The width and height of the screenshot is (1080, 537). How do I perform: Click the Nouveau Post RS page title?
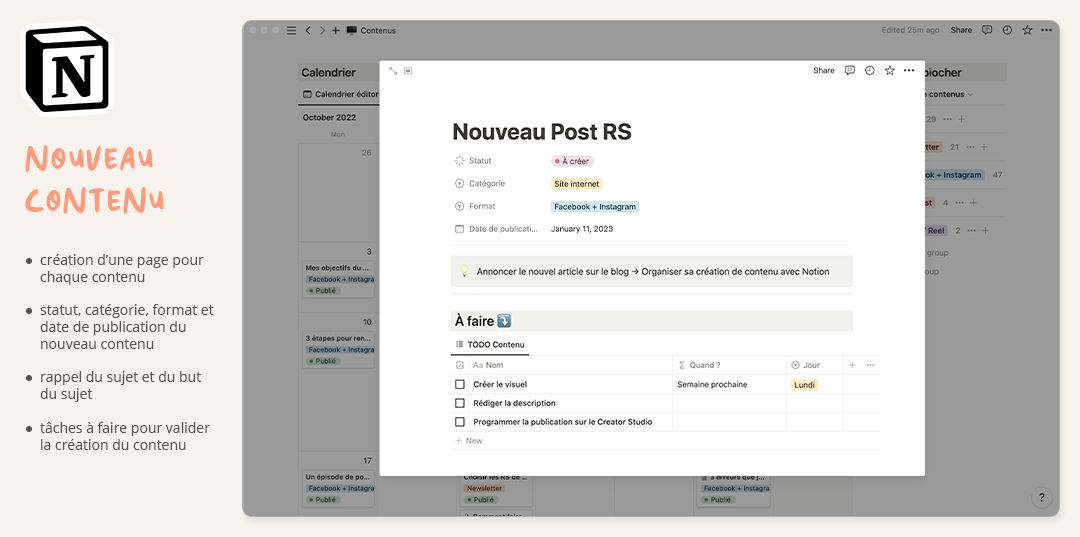tap(541, 131)
